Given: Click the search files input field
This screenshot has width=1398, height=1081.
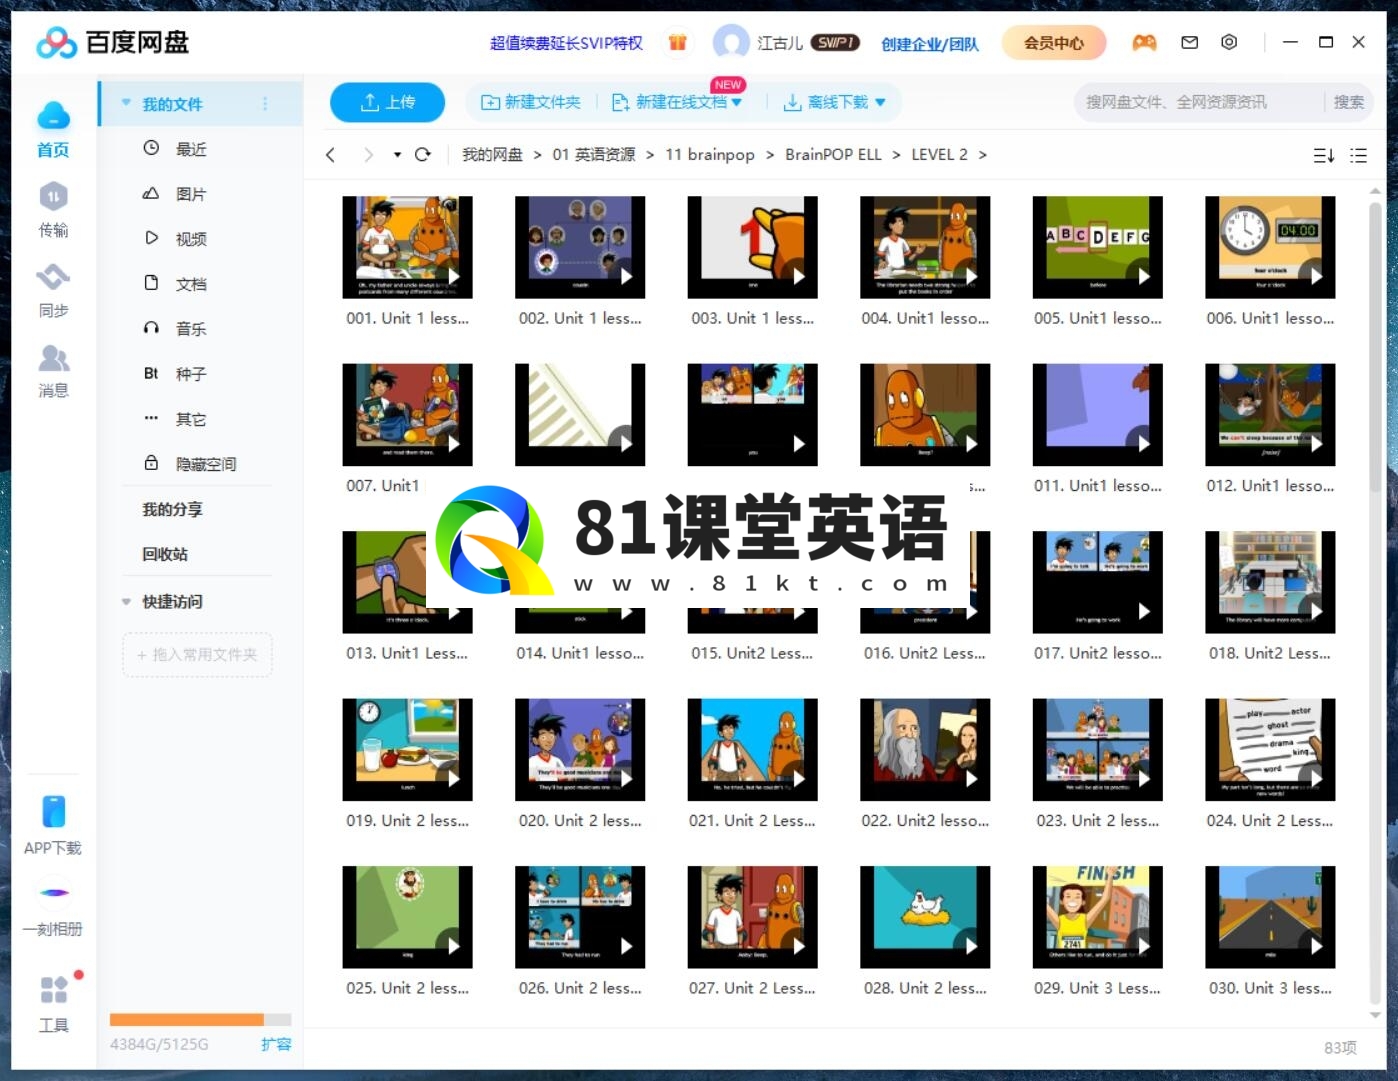Looking at the screenshot, I should coord(1200,102).
